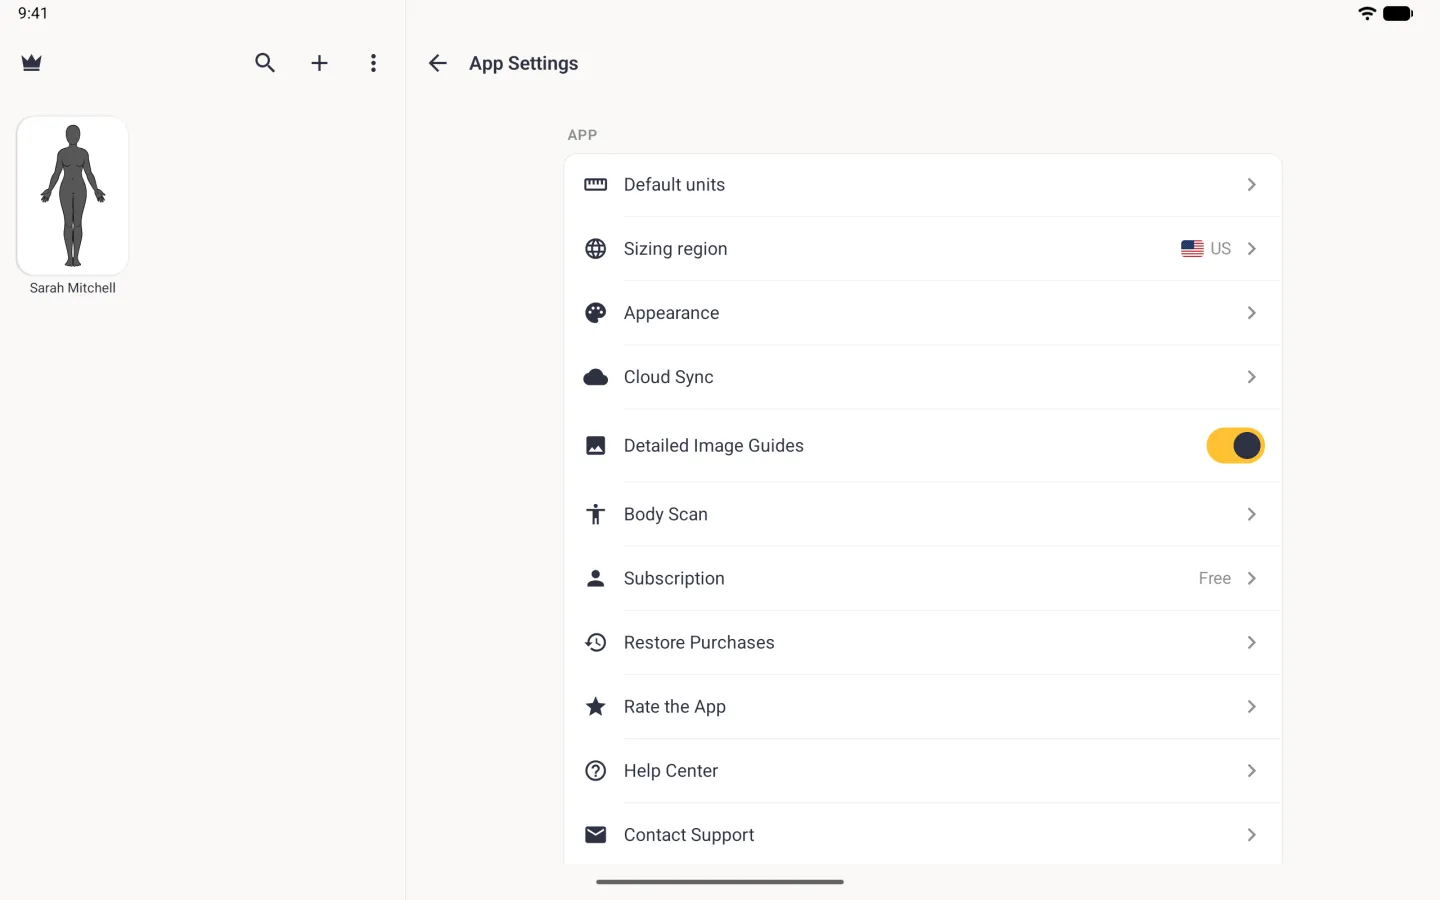The height and width of the screenshot is (900, 1440).
Task: Go back using the arrow next to App Settings
Action: (437, 63)
